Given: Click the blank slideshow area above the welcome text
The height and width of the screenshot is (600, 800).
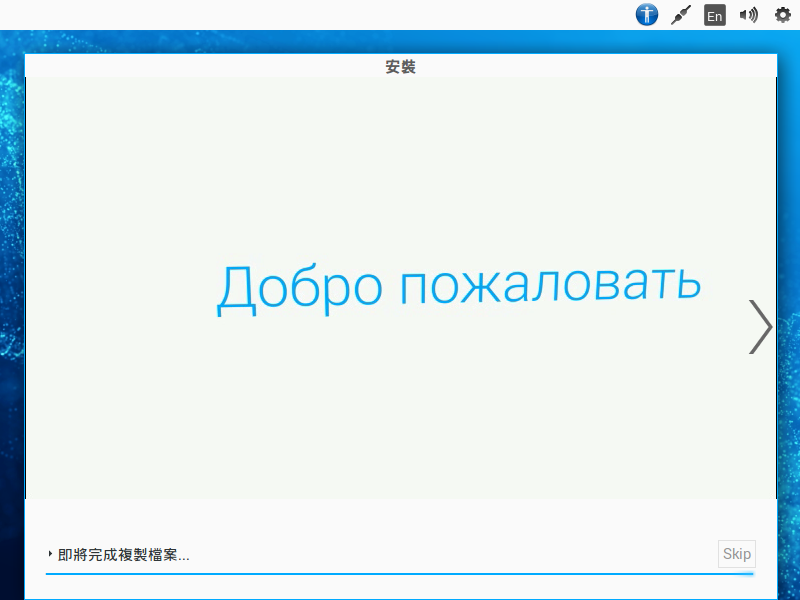Looking at the screenshot, I should (400, 160).
